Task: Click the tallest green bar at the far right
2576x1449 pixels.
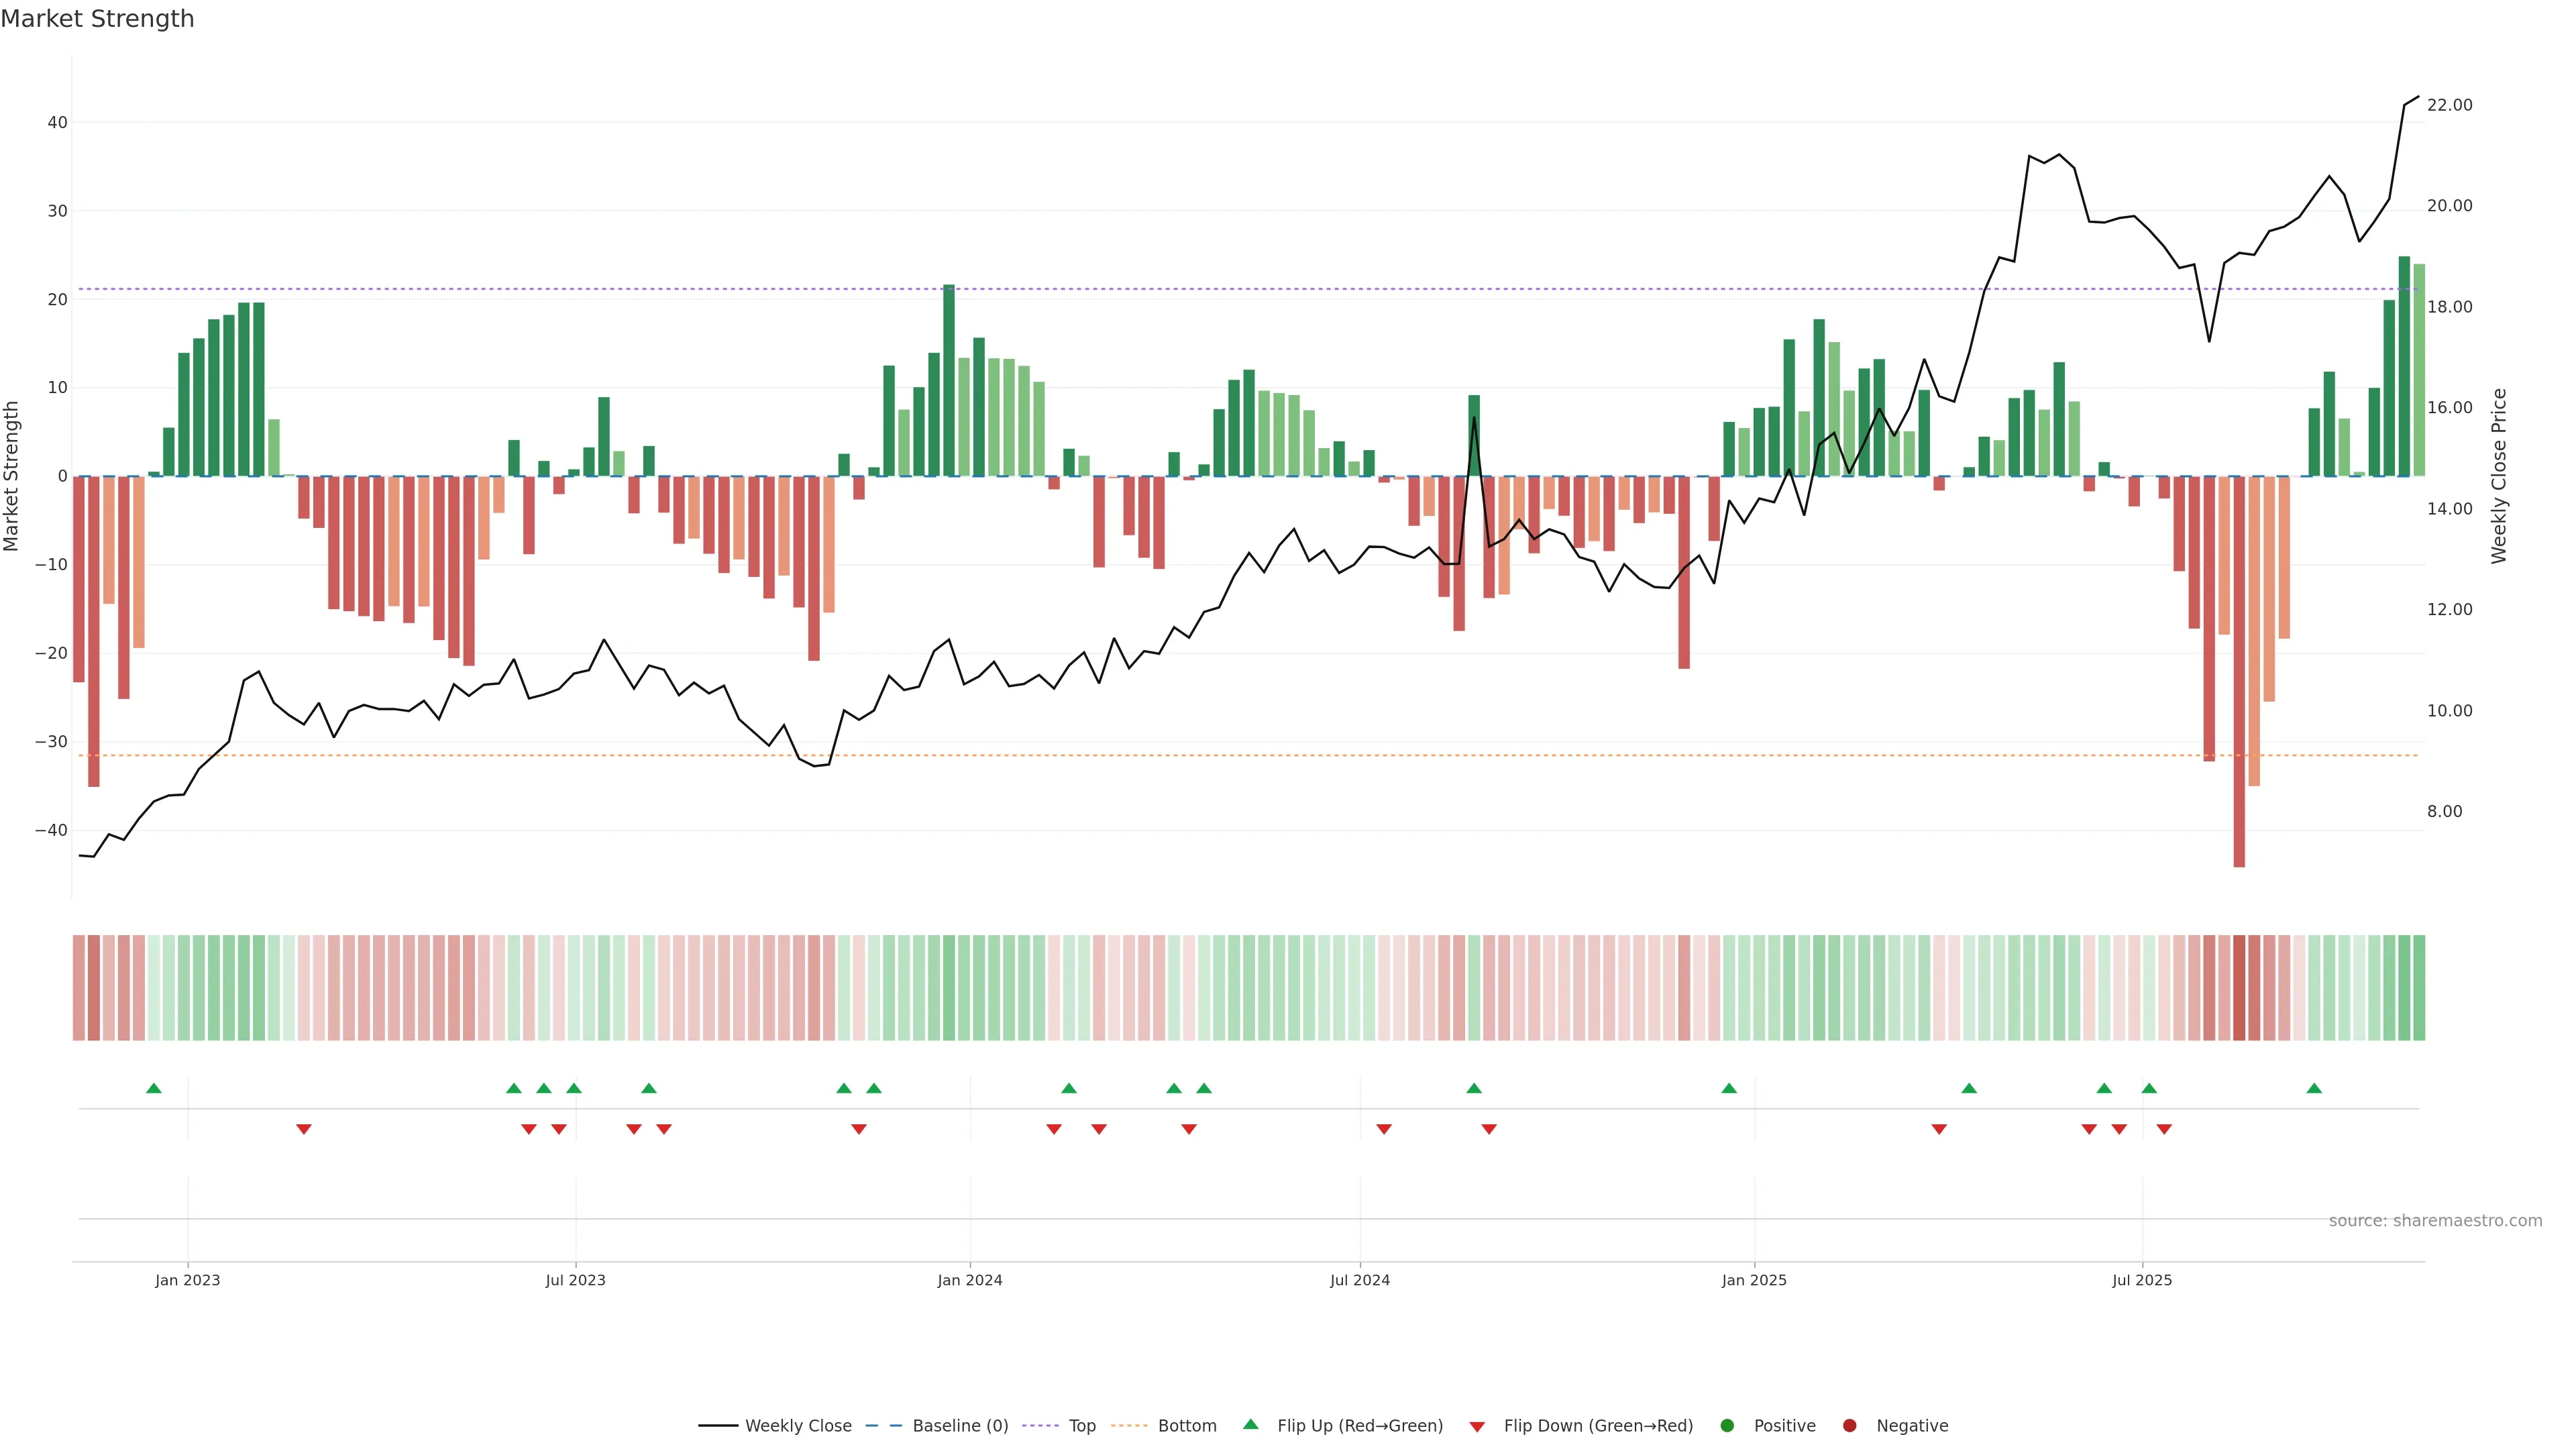Action: [2404, 365]
